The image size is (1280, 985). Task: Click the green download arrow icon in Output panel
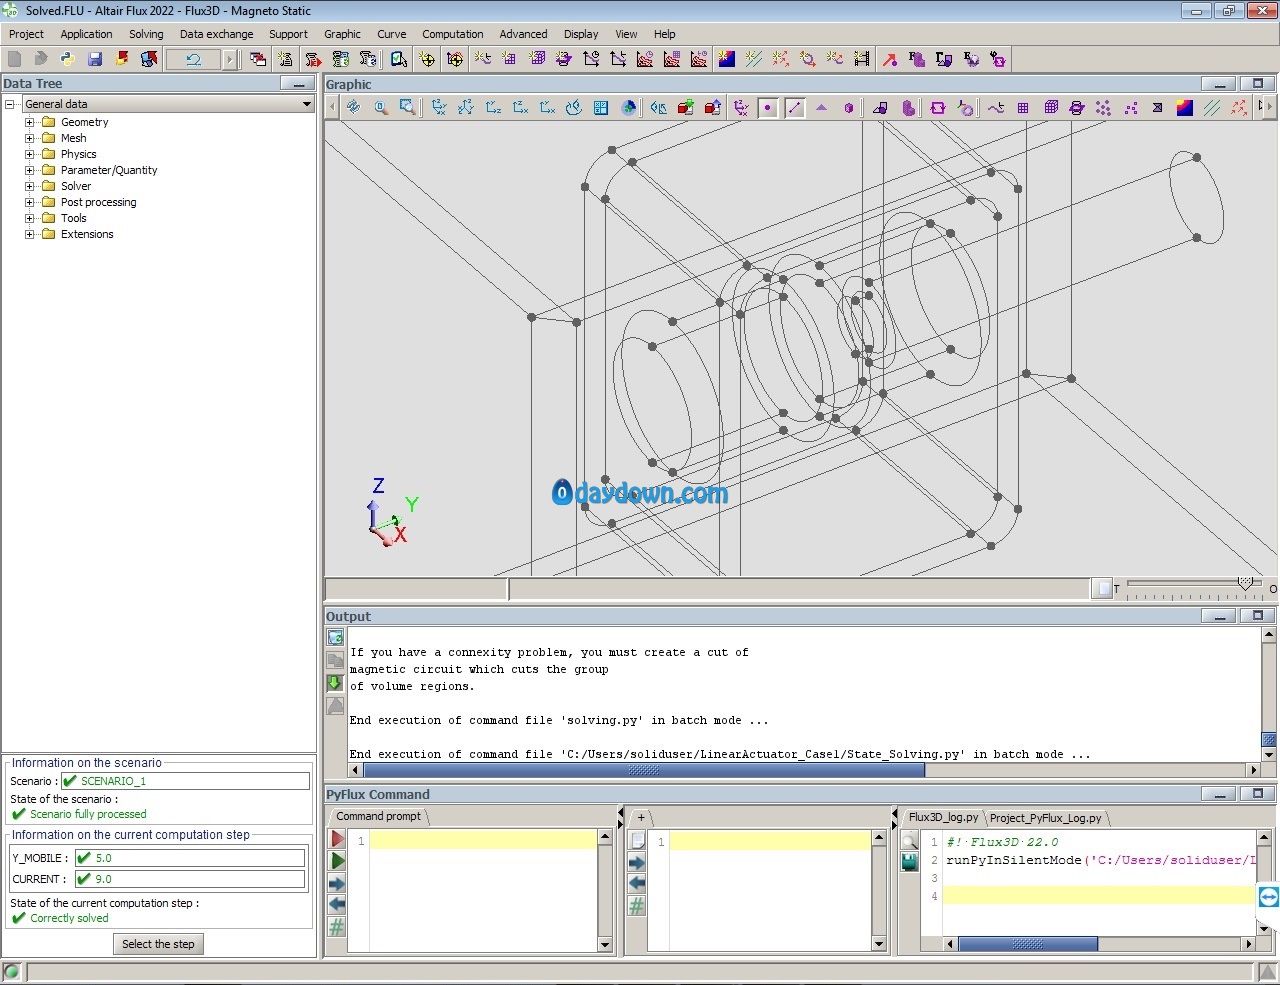tap(335, 683)
